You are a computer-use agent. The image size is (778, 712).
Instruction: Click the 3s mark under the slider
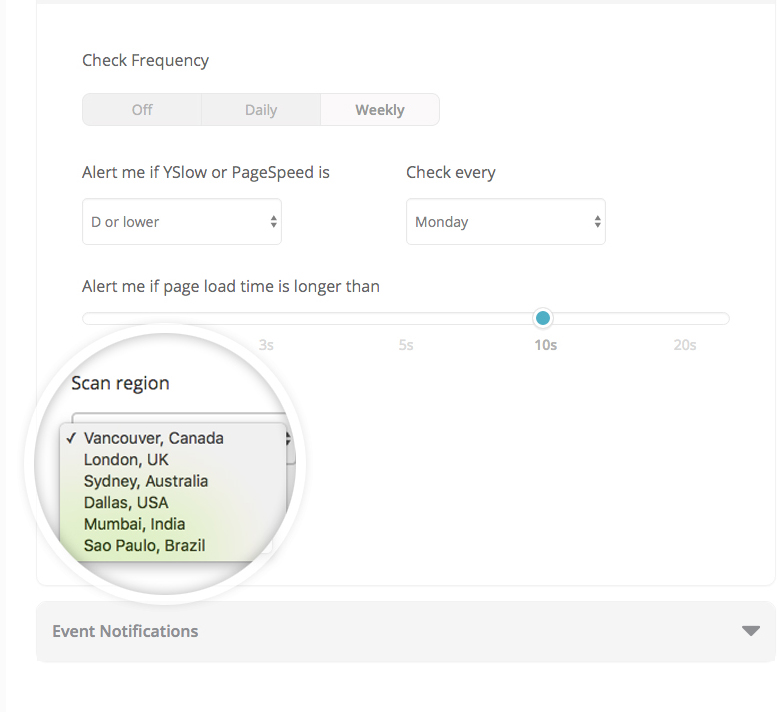pos(266,345)
